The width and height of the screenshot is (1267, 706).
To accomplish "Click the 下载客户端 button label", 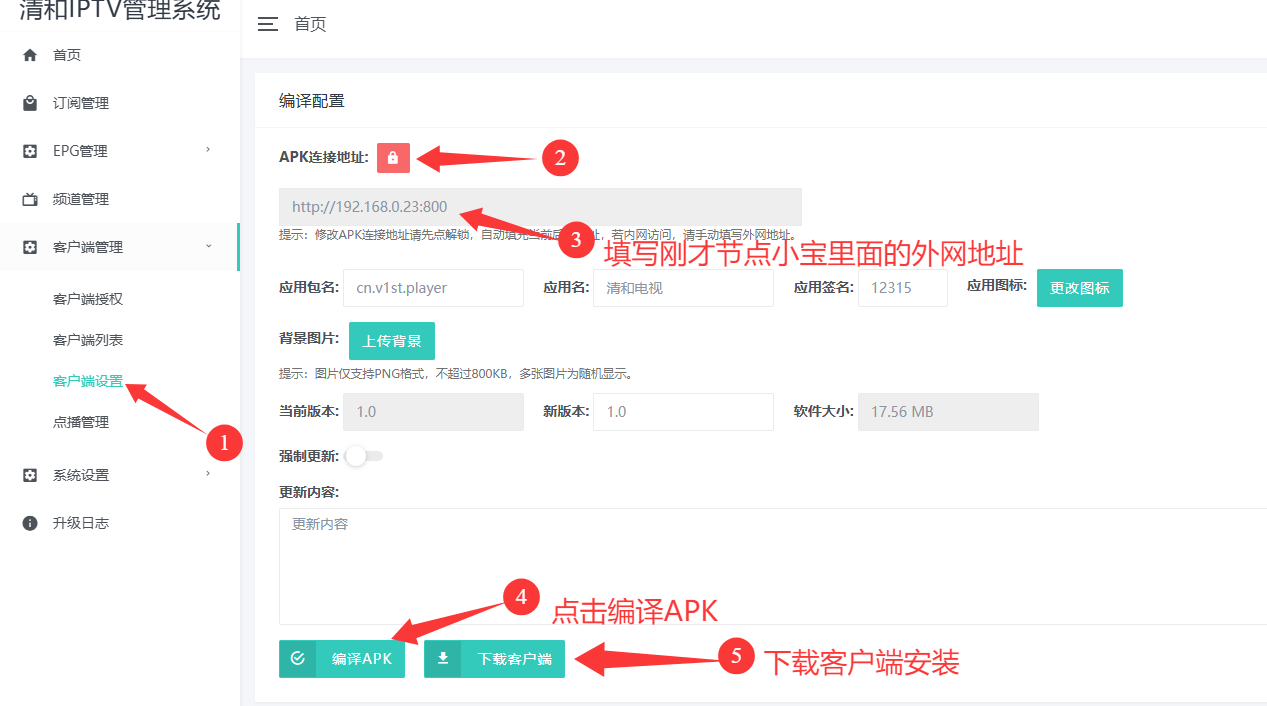I will tap(514, 659).
